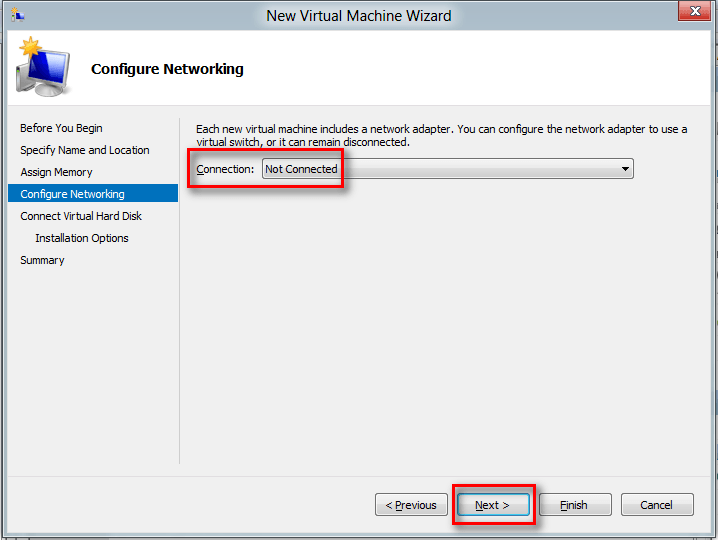This screenshot has height=540, width=718.
Task: Click the virtual machine monitor icon in header
Action: [42, 69]
